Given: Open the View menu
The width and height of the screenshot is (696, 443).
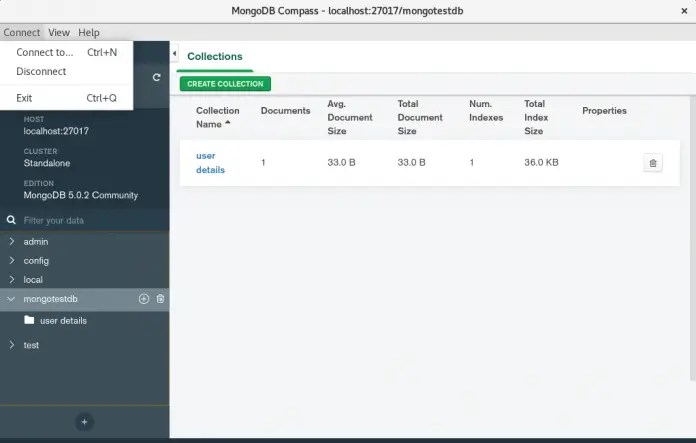Looking at the screenshot, I should coord(59,33).
